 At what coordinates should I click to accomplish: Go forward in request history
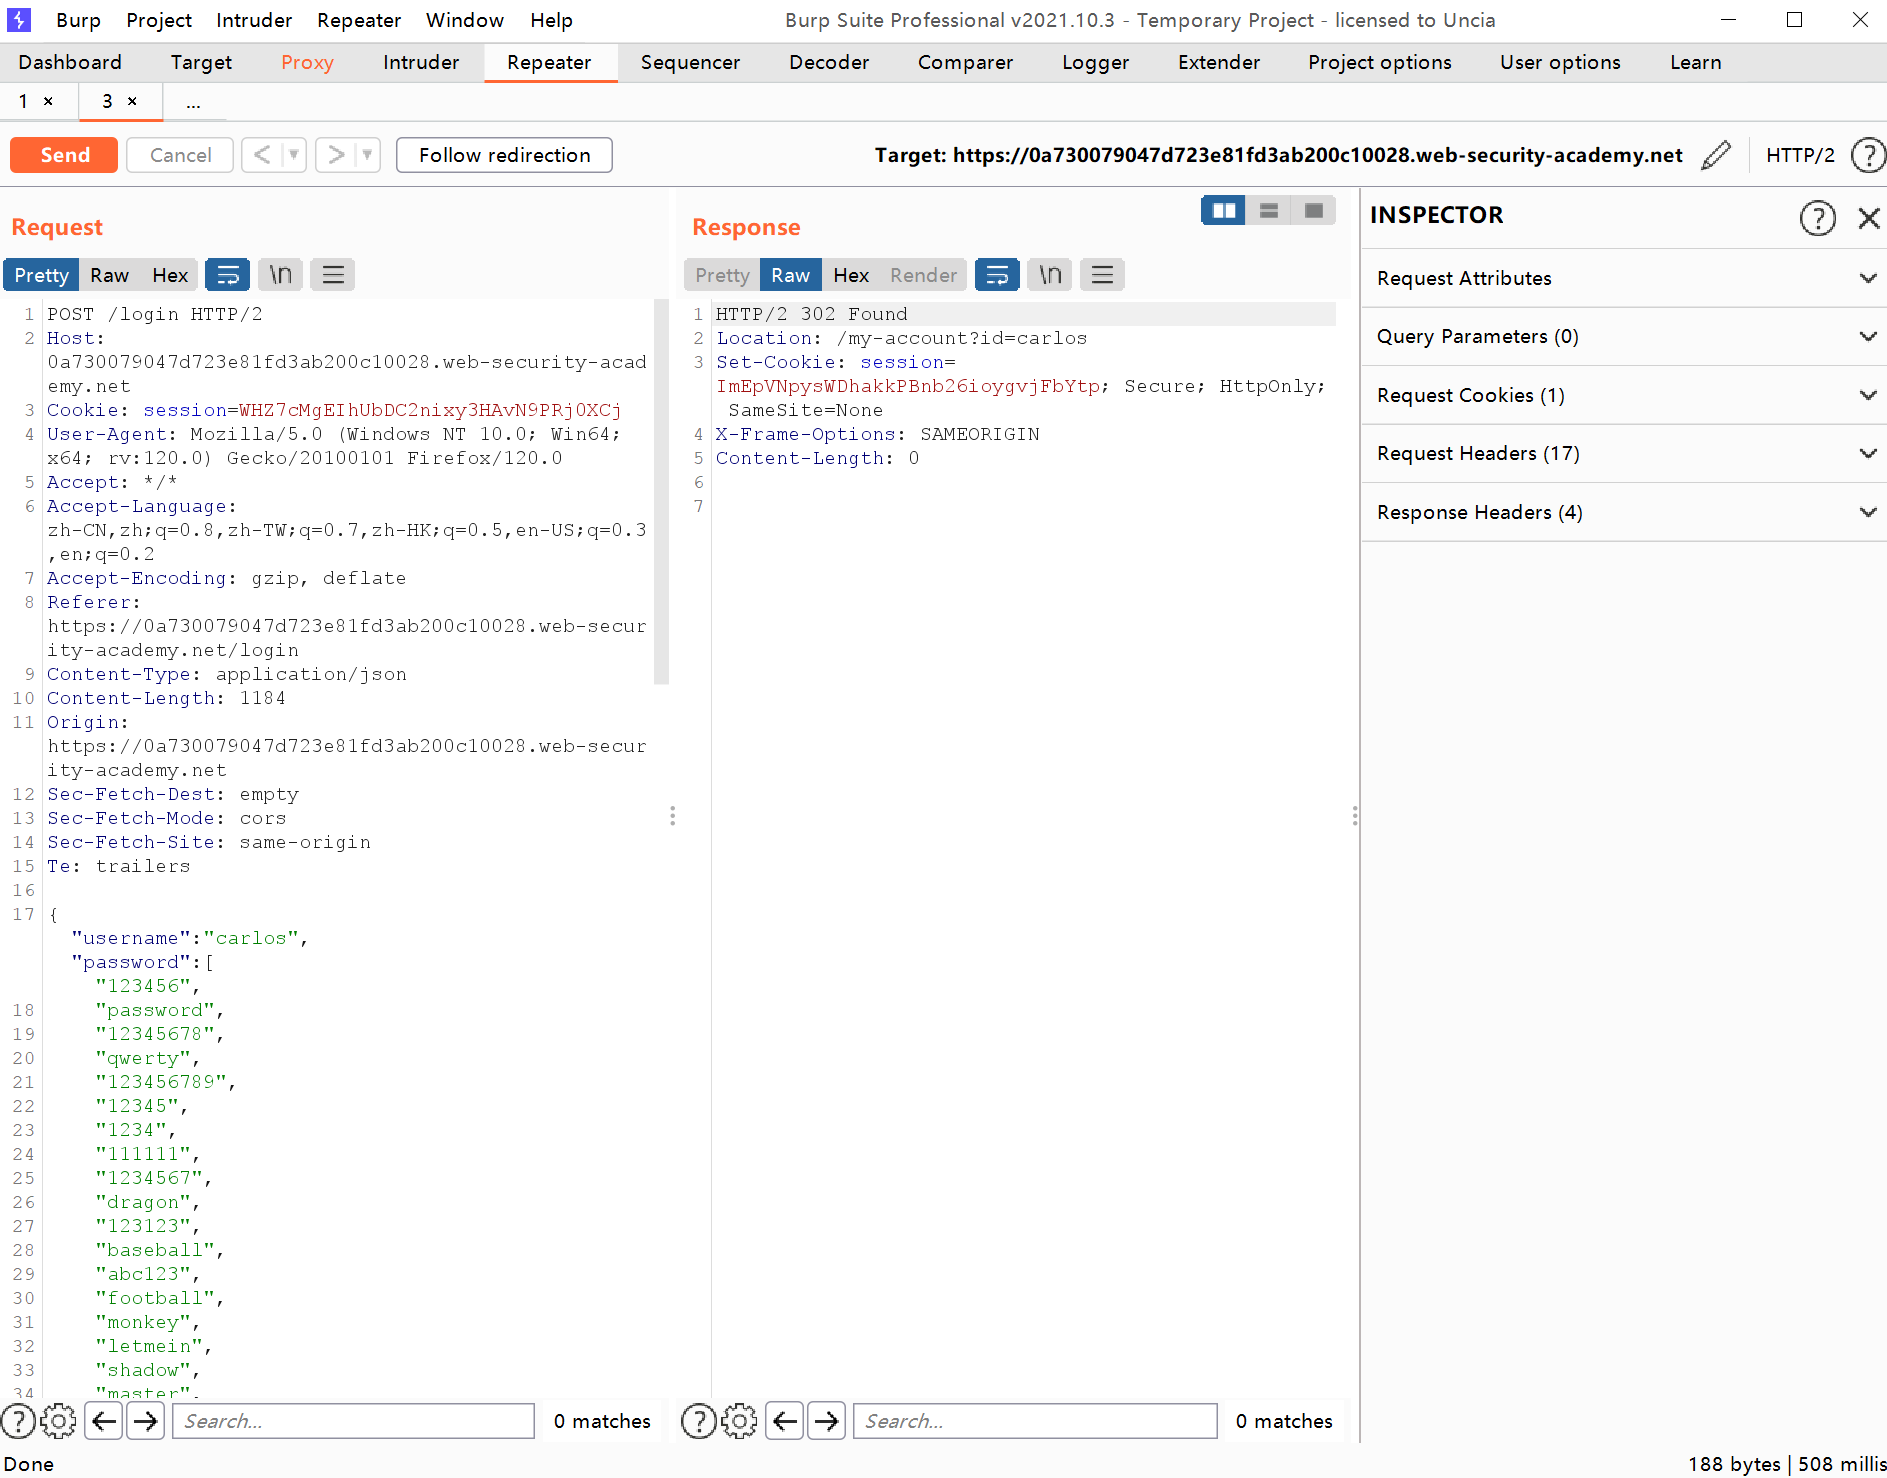pyautogui.click(x=336, y=155)
